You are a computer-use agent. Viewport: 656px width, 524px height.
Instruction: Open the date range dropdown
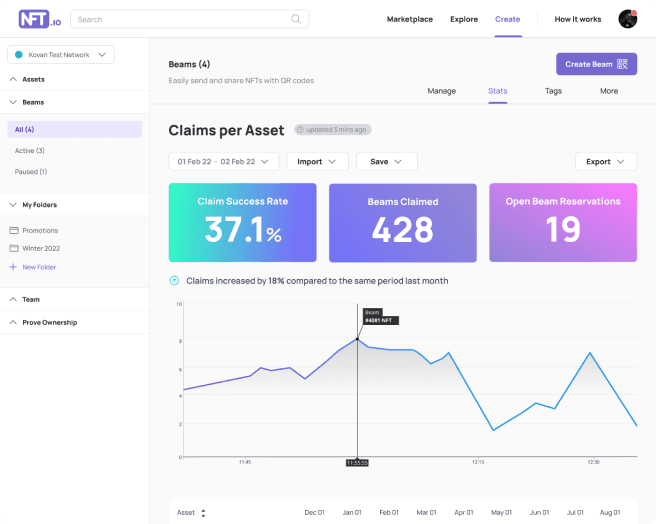coord(225,161)
